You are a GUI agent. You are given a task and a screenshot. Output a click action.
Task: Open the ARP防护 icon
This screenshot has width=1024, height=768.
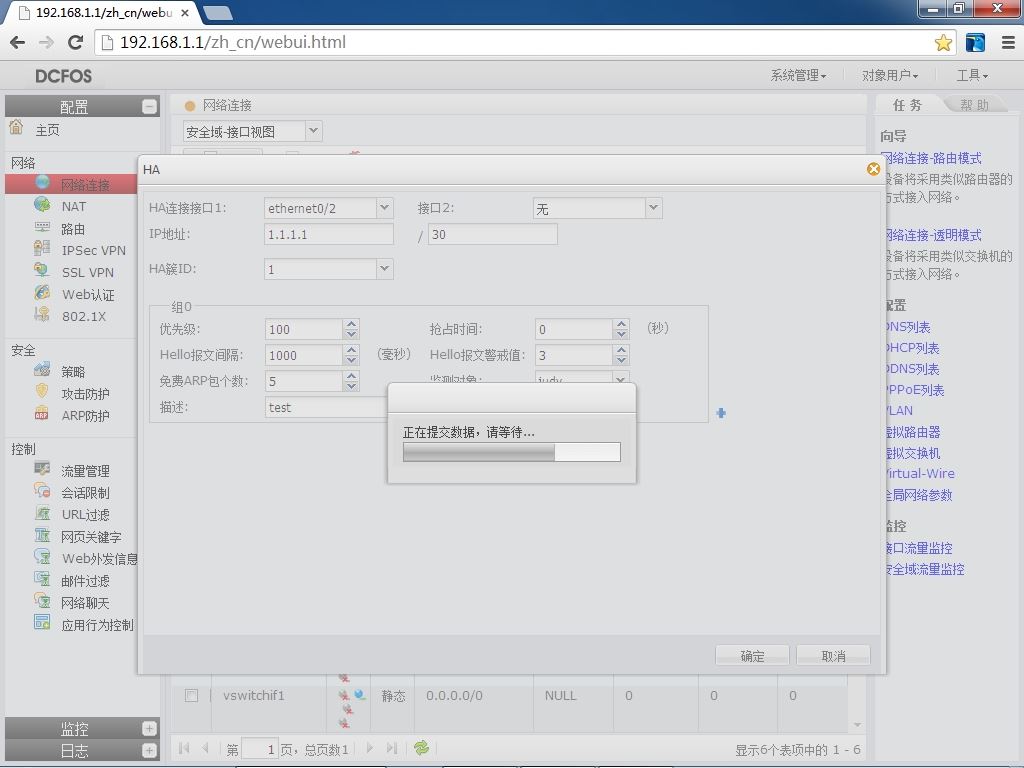tap(42, 413)
